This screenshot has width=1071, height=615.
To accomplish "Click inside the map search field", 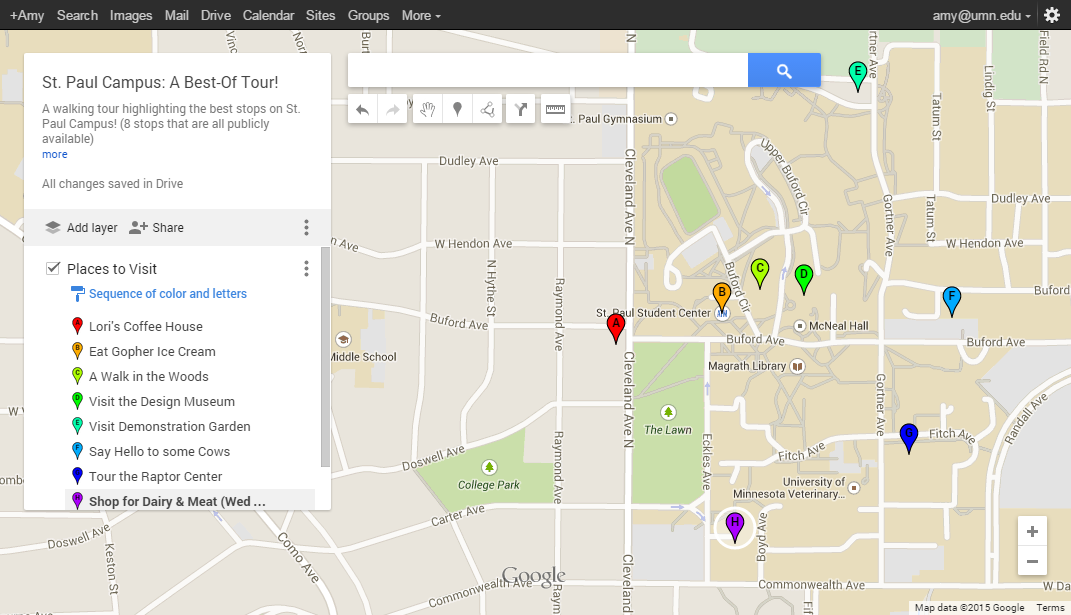I will 545,70.
